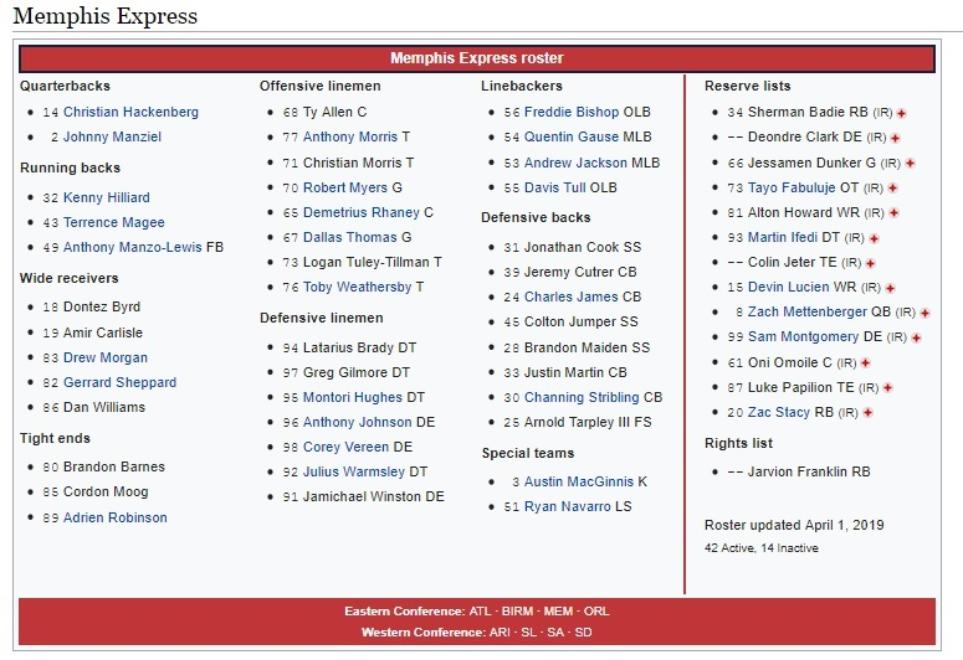The height and width of the screenshot is (660, 963).
Task: Open Sam Montgomery link
Action: (x=803, y=337)
